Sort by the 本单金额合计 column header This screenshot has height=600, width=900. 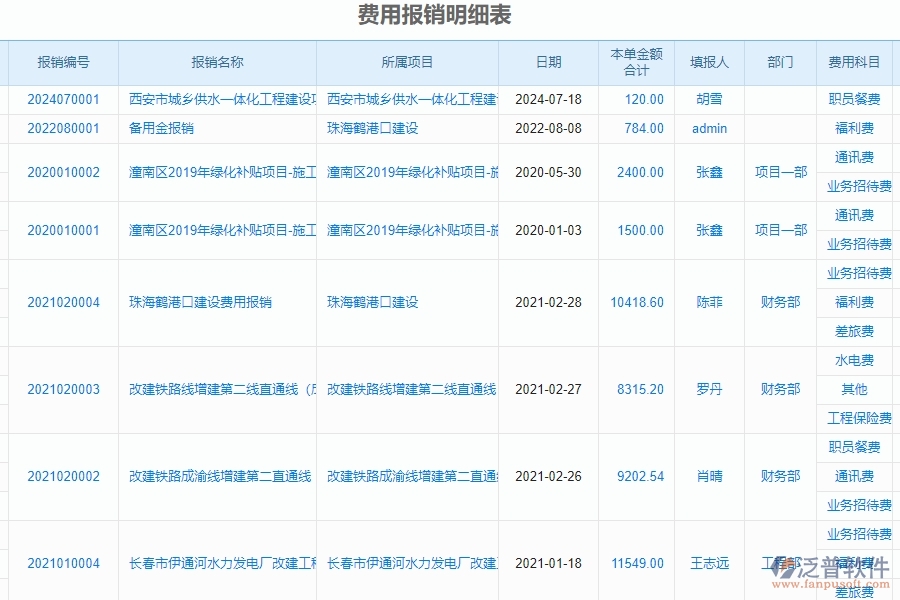click(x=637, y=62)
